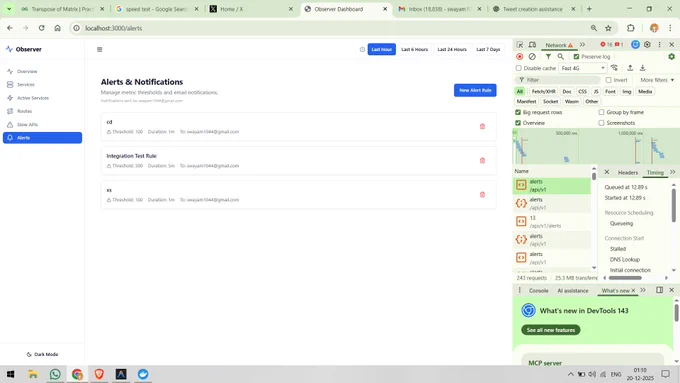Filter requests by Fetch/XHR
Image resolution: width=680 pixels, height=383 pixels.
pyautogui.click(x=543, y=92)
